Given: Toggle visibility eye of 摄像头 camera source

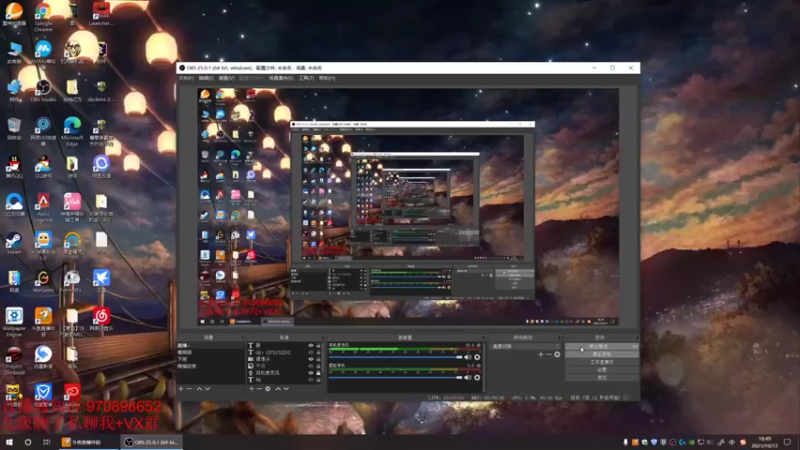Looking at the screenshot, I should [310, 359].
